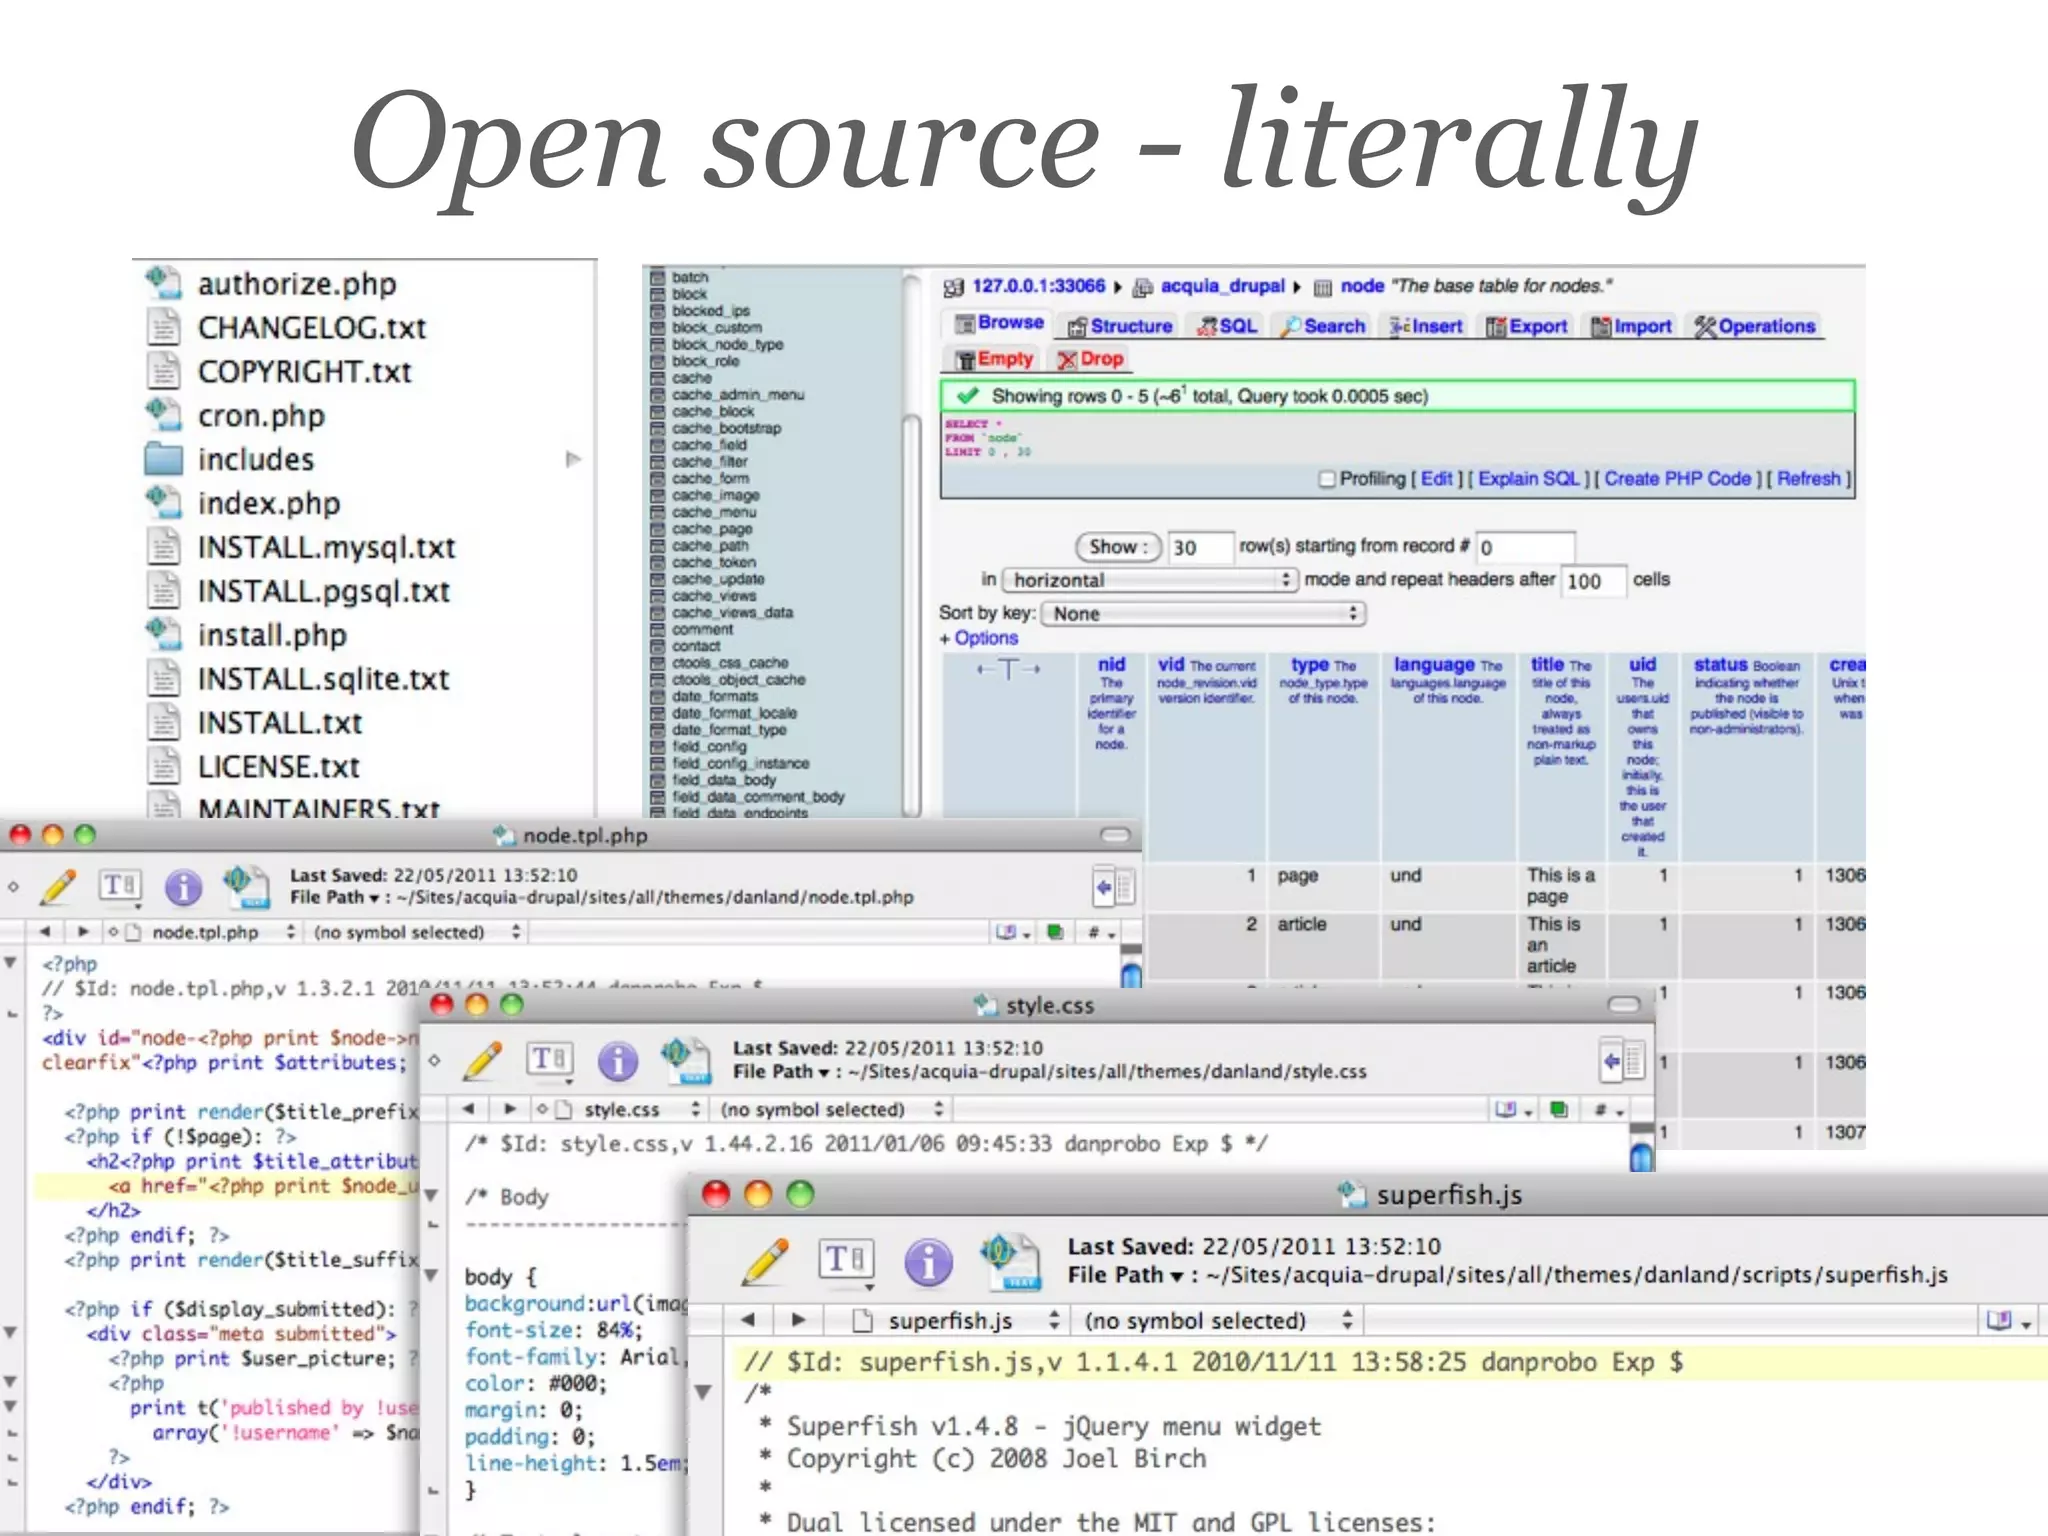Open the Insert tab
Screen dimensions: 2048x1536
click(x=1427, y=326)
